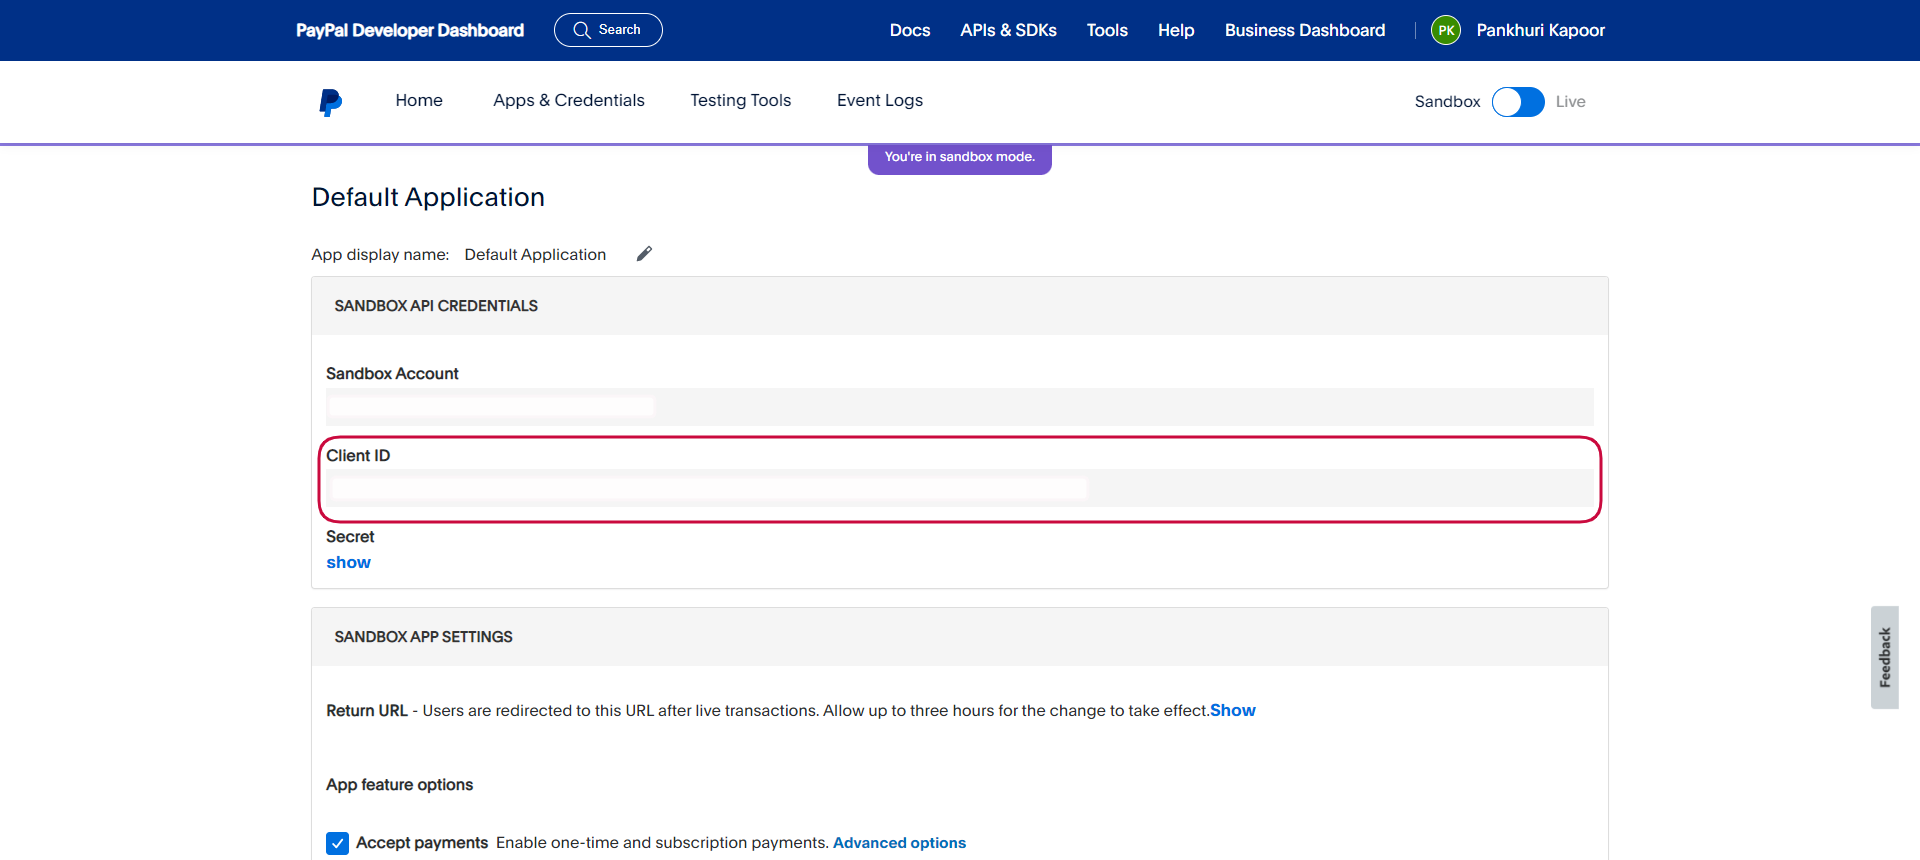Show the Return URL setting
Image resolution: width=1920 pixels, height=860 pixels.
tap(1233, 710)
